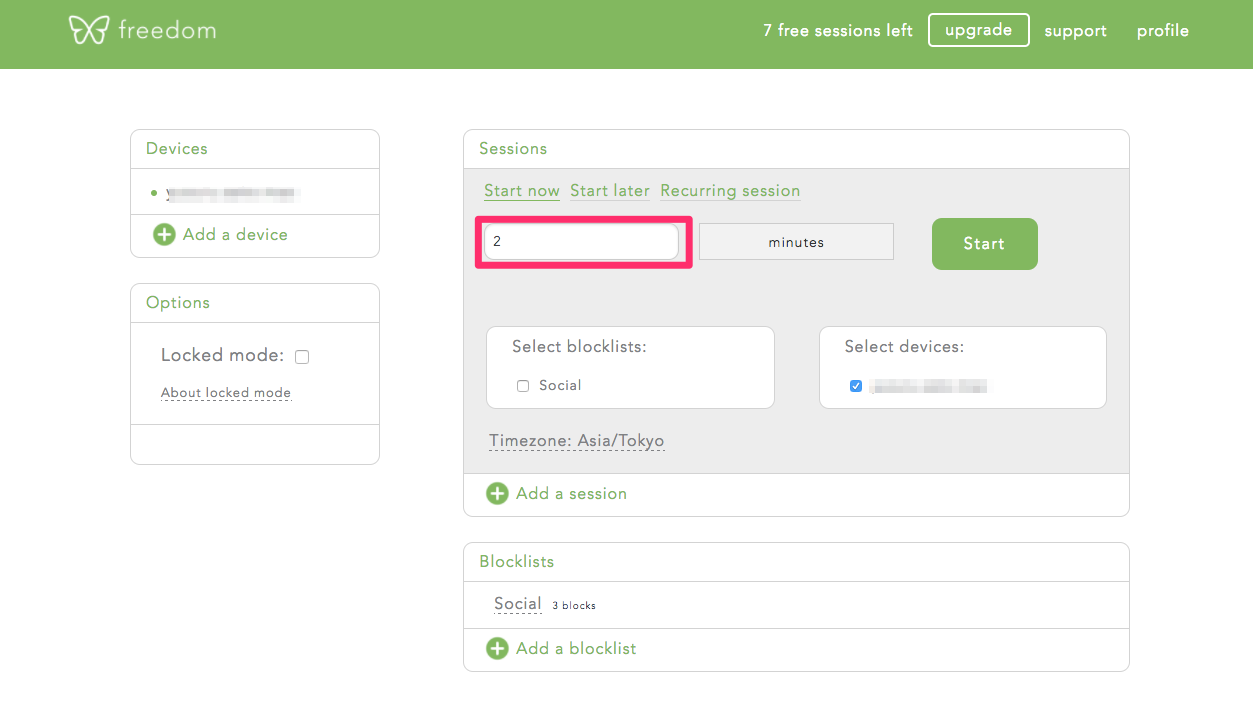
Task: Switch to the Recurring session tab
Action: coord(730,191)
